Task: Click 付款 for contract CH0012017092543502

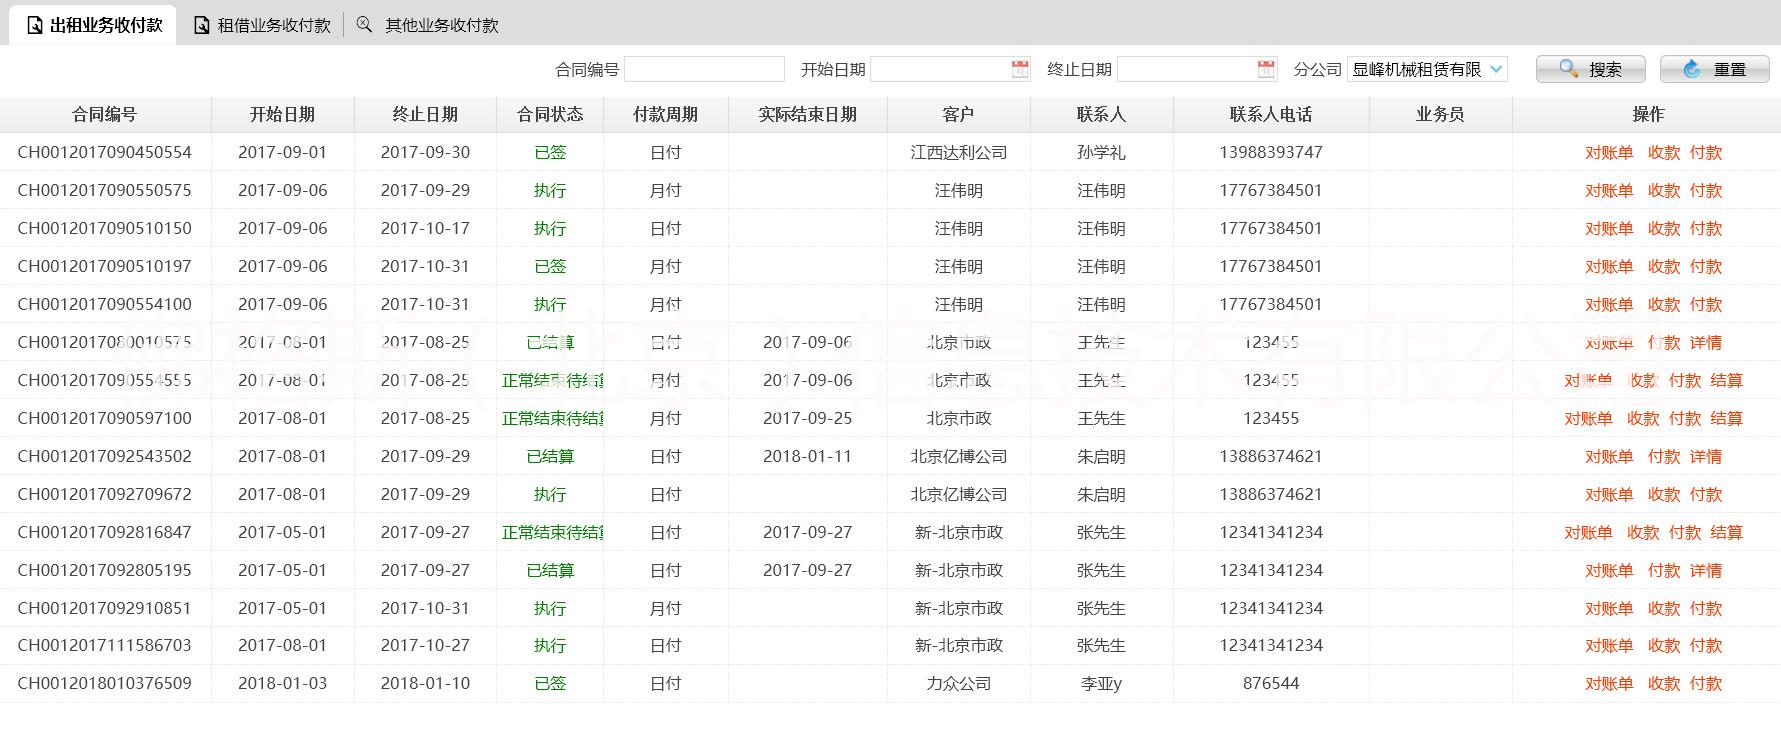Action: coord(1664,456)
